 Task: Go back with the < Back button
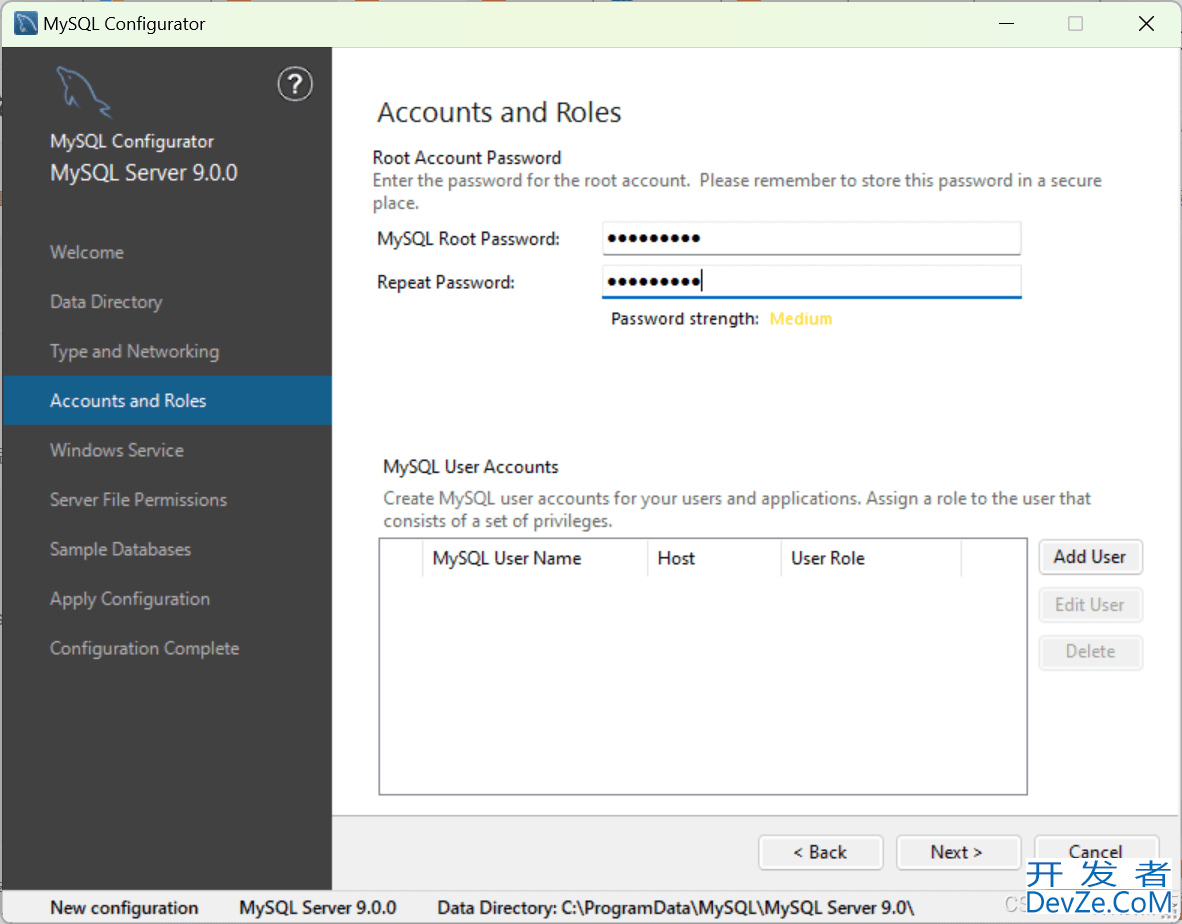[x=820, y=852]
